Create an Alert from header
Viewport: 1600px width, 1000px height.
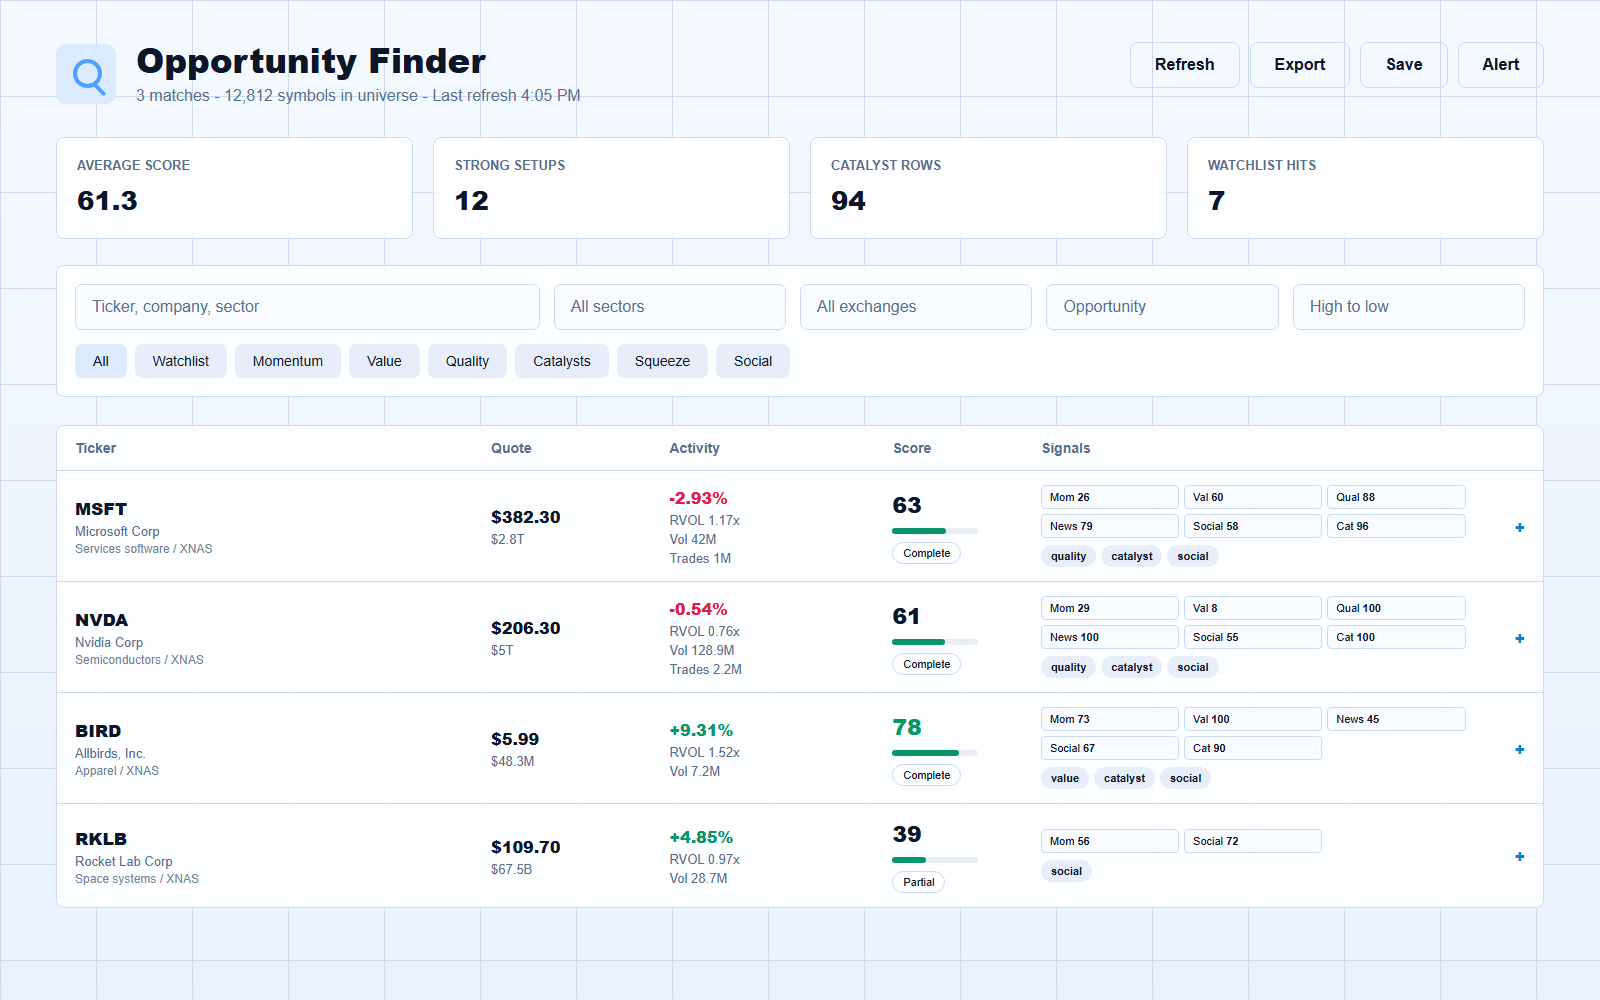pos(1500,65)
